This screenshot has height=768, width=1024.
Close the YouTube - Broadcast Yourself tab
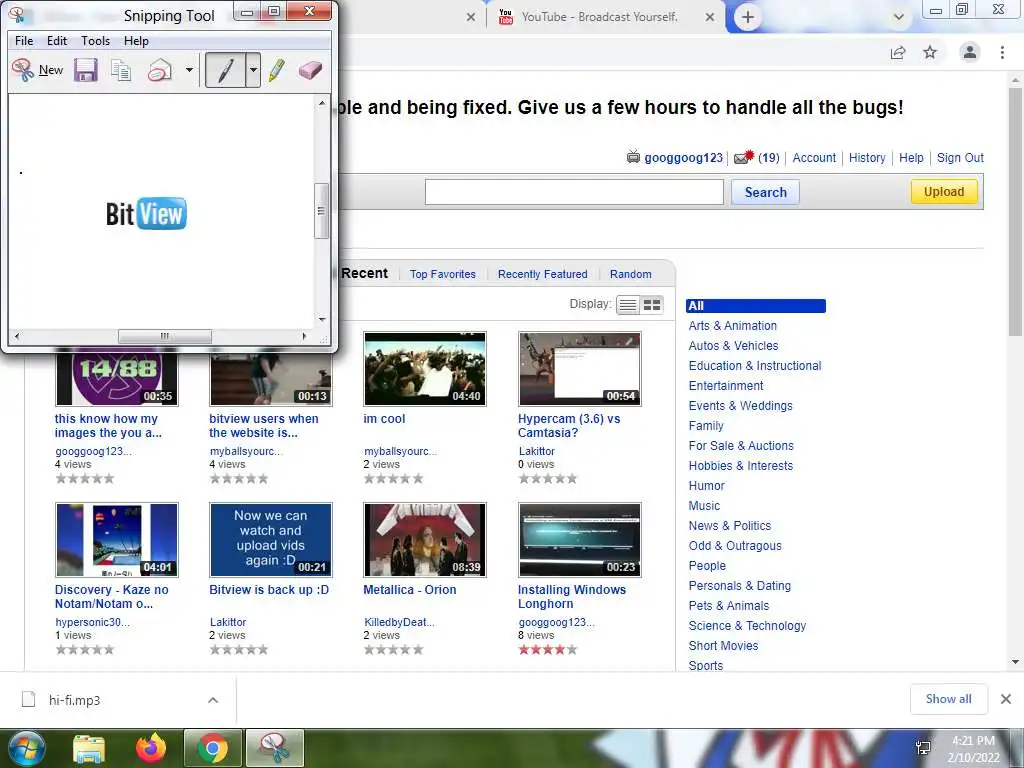(x=710, y=18)
